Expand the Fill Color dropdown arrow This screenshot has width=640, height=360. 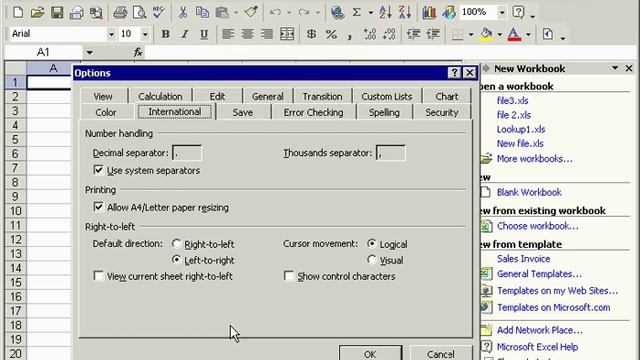[x=500, y=34]
